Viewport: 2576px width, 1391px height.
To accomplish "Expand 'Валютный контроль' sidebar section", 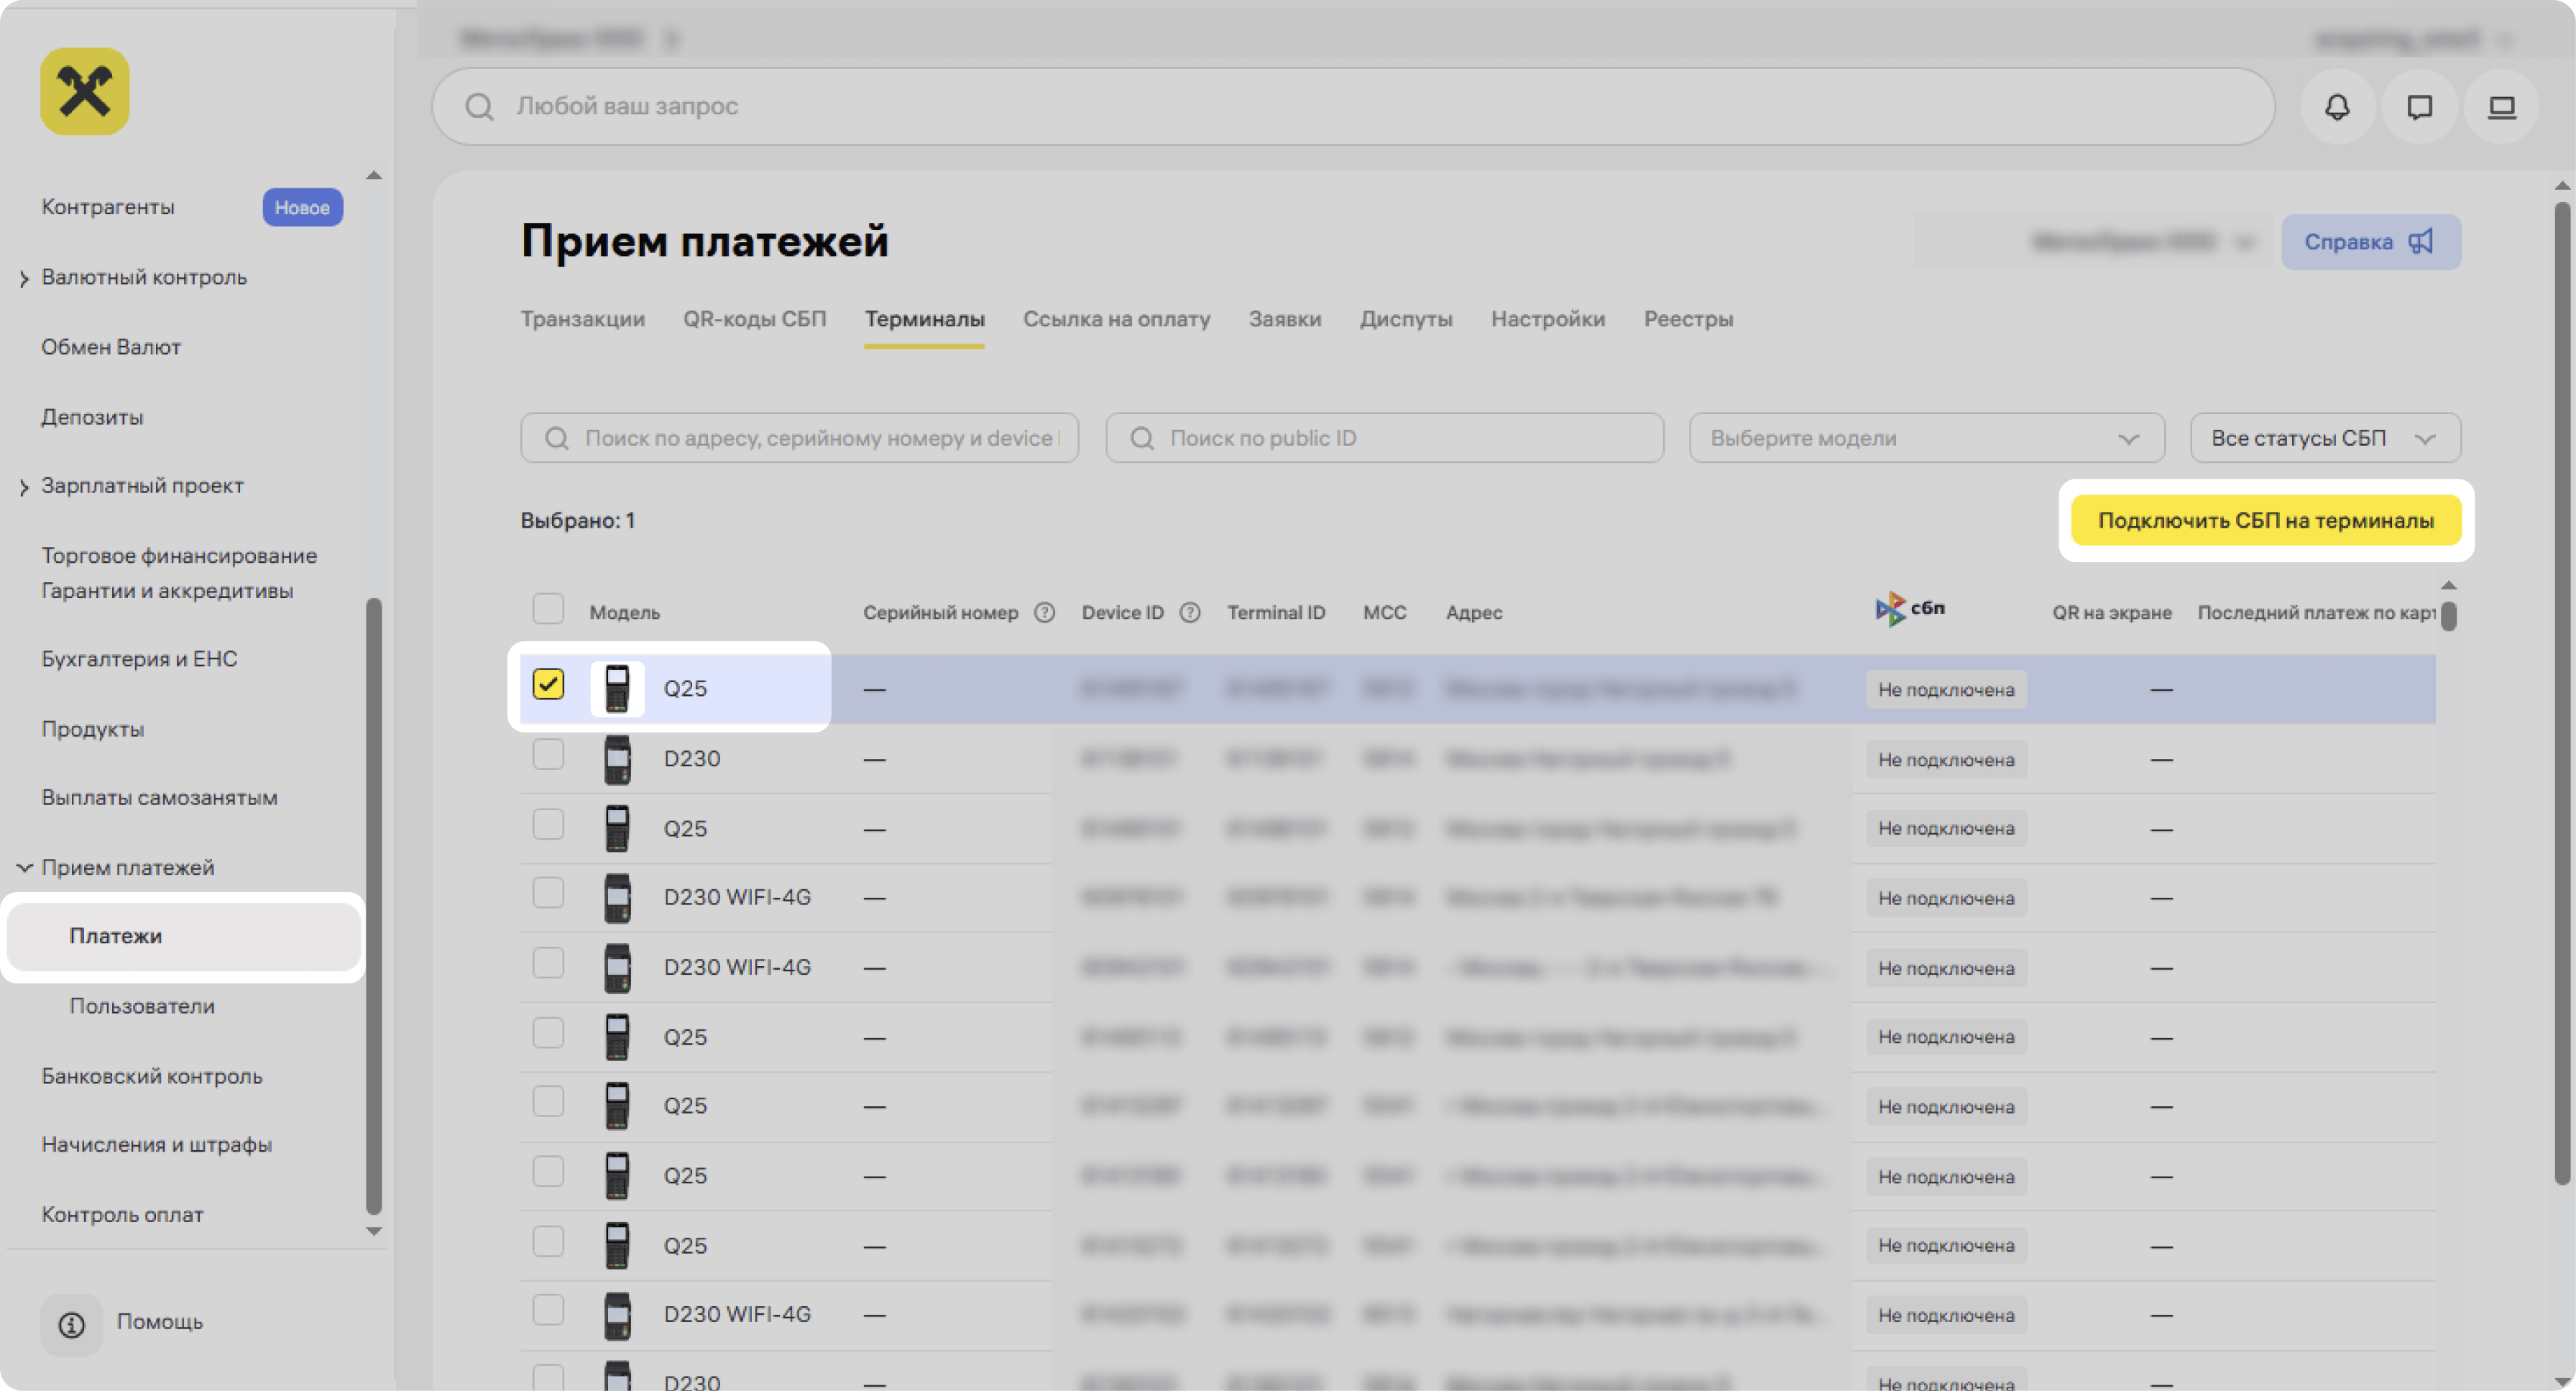I will pos(143,277).
